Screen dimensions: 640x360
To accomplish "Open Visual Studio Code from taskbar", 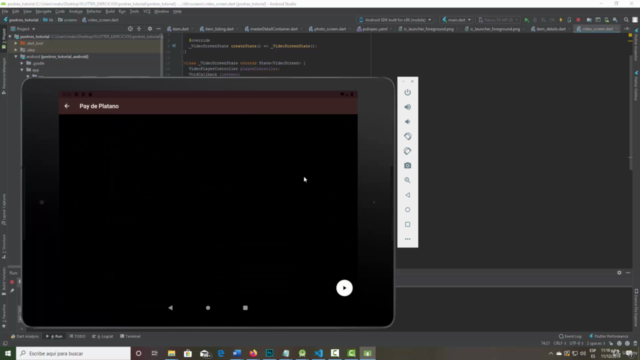I will point(318,353).
